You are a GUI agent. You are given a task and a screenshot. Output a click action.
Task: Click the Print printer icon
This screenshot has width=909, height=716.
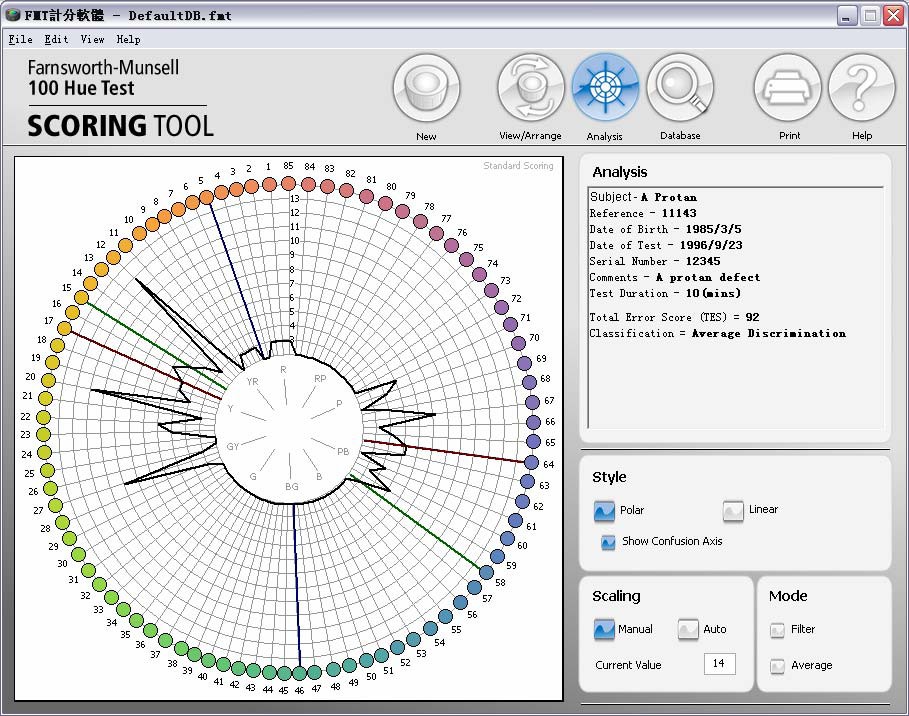point(787,88)
